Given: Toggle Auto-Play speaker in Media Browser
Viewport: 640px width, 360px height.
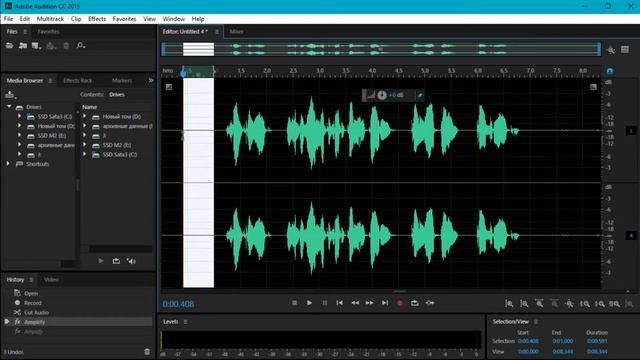Looking at the screenshot, I should [131, 261].
